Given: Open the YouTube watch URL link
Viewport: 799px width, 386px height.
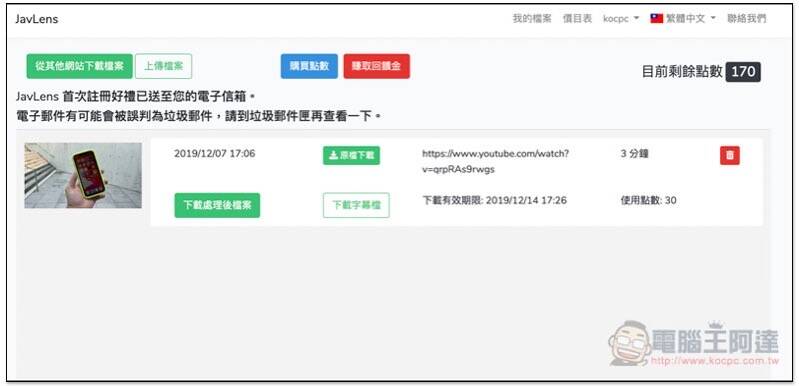Looking at the screenshot, I should 495,161.
